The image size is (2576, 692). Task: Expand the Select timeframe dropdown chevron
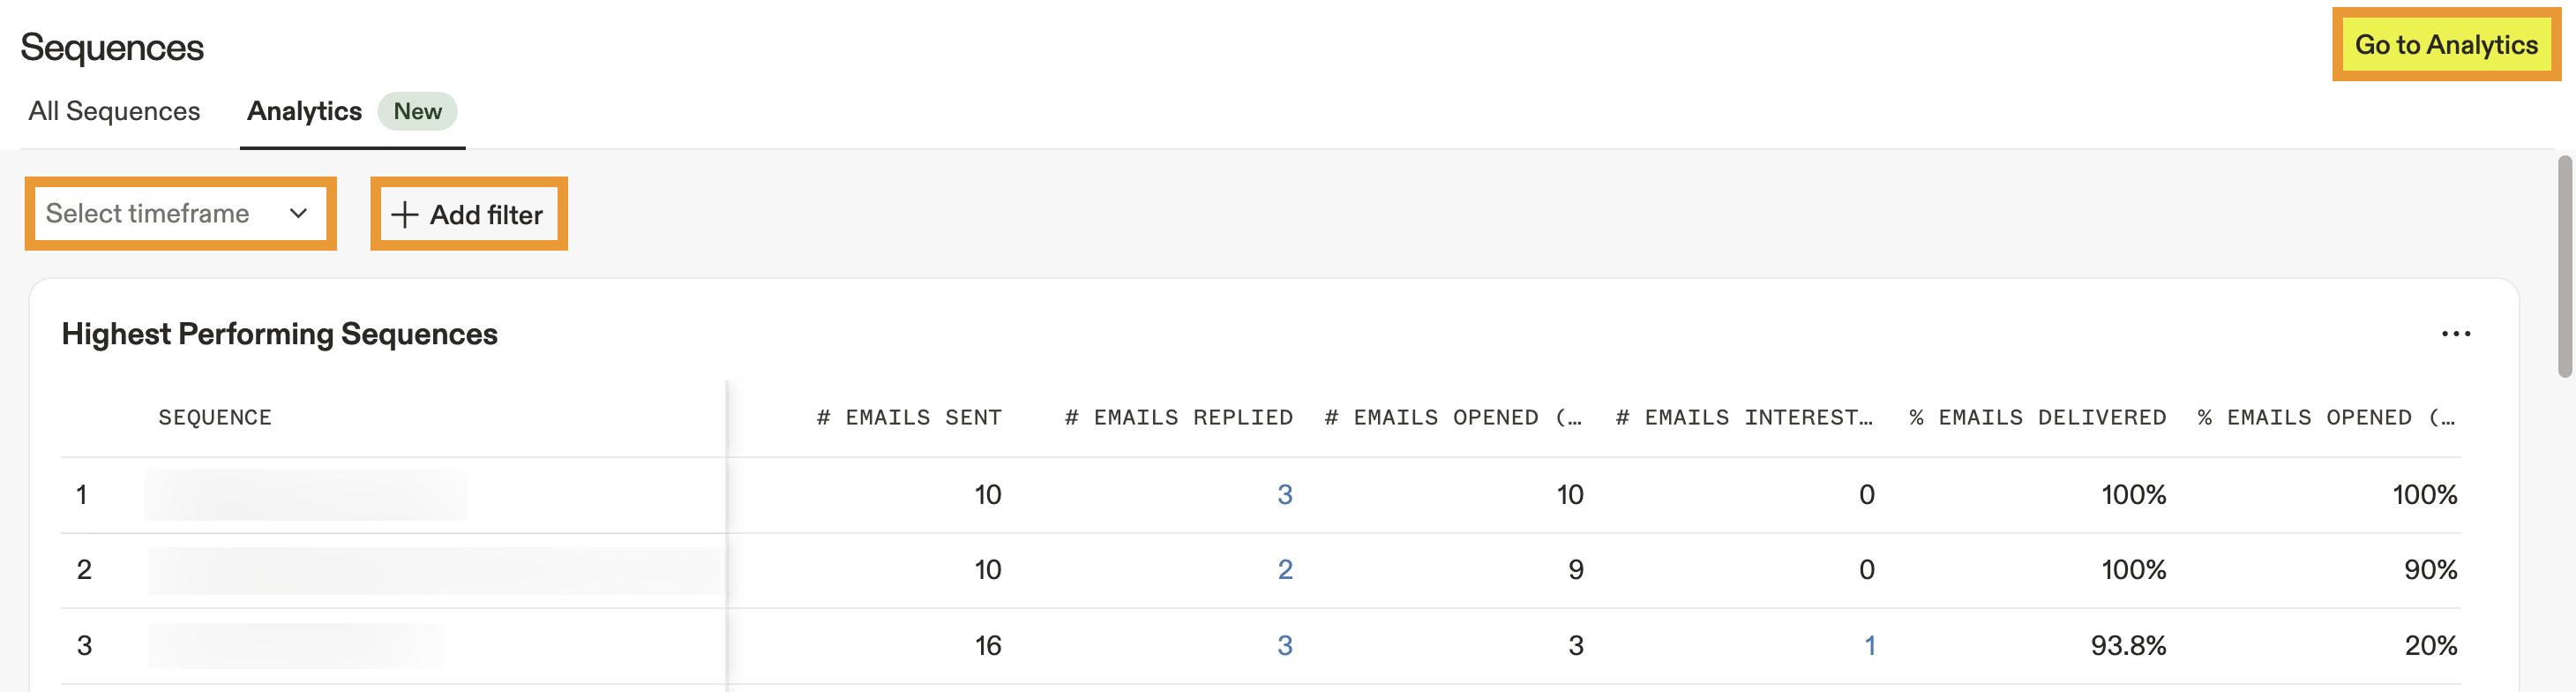tap(298, 213)
